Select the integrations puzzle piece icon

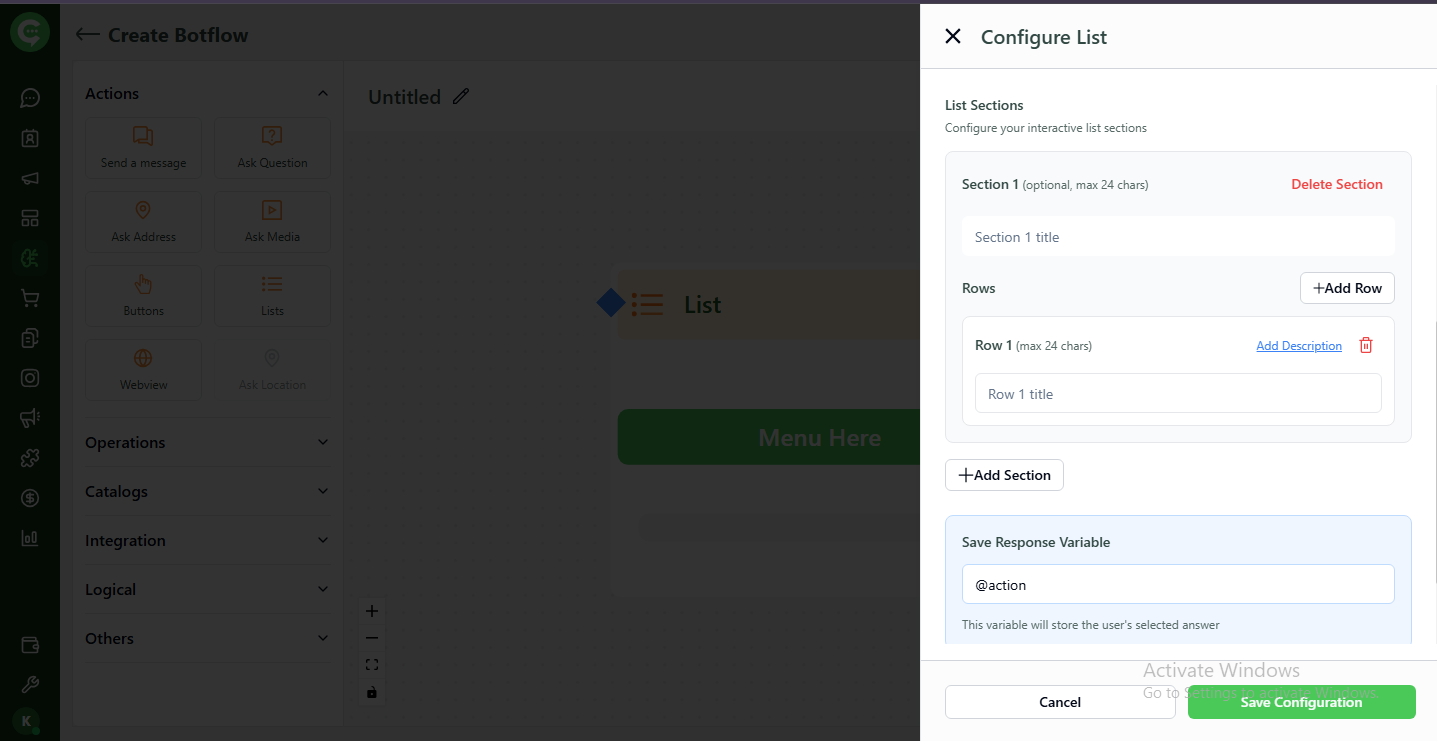(x=29, y=457)
